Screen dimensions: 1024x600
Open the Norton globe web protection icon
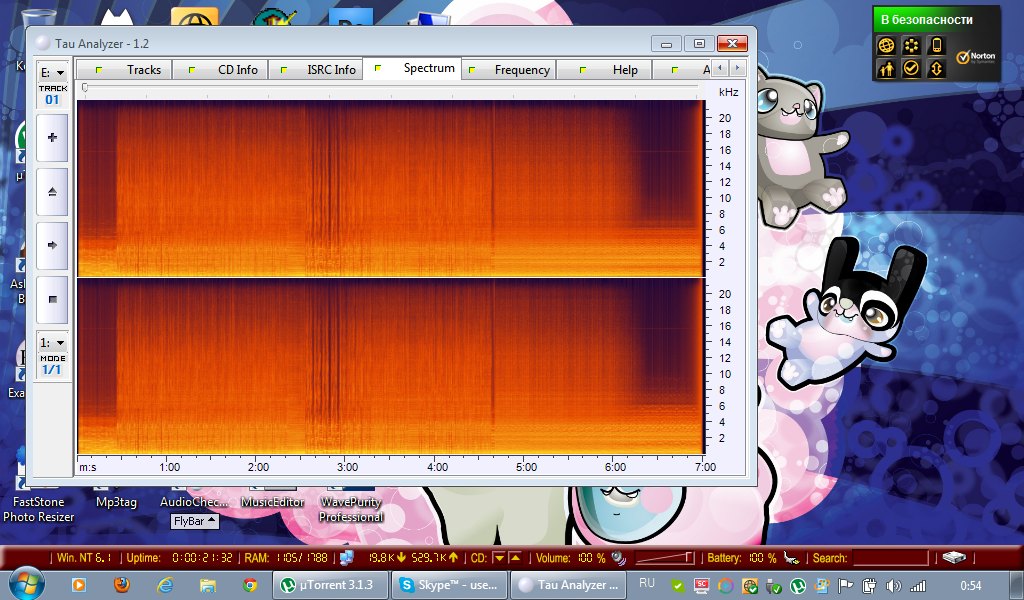885,46
